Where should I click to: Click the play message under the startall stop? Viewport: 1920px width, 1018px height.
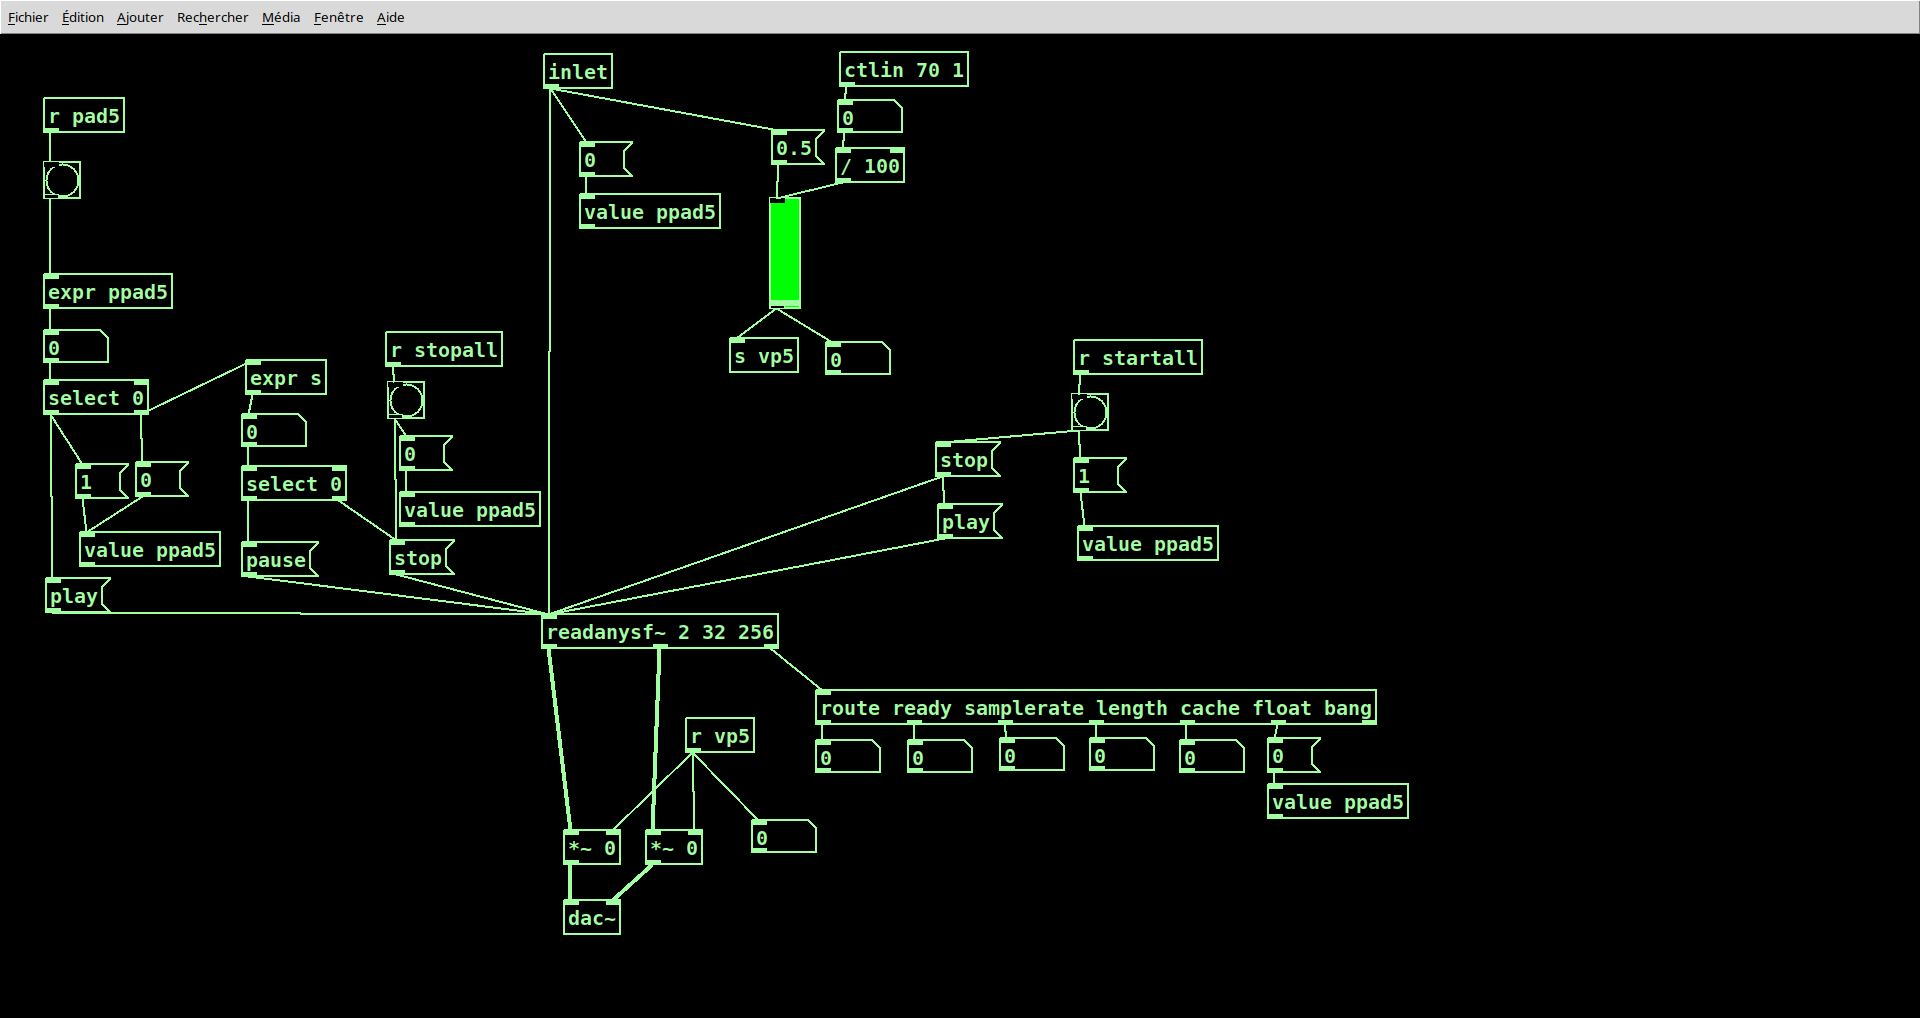pyautogui.click(x=970, y=522)
